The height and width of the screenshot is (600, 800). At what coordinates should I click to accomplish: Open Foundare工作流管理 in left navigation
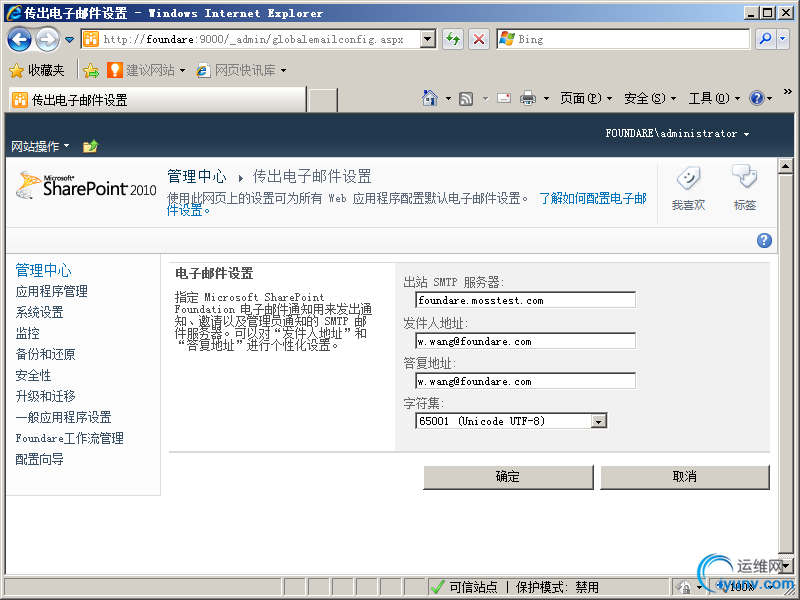(x=69, y=438)
